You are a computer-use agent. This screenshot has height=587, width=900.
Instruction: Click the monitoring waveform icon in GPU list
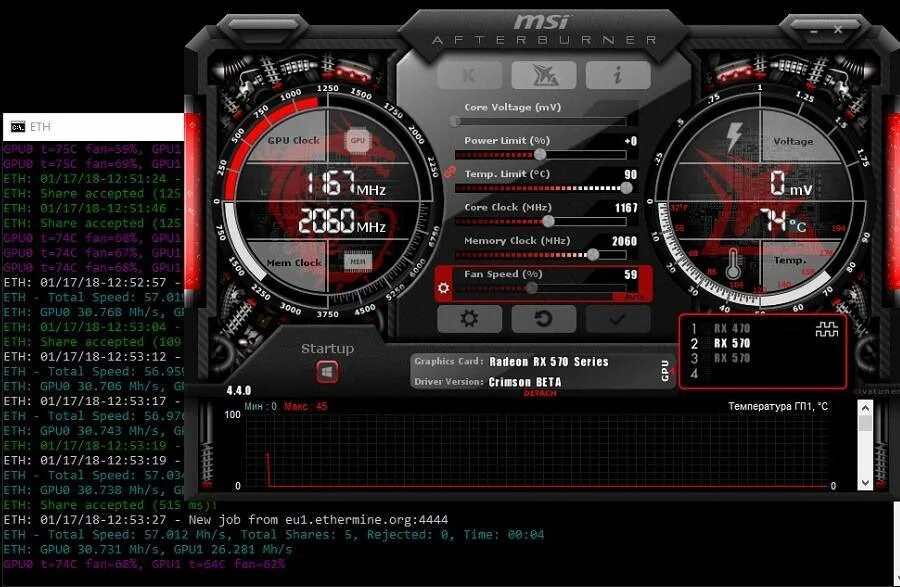(827, 329)
